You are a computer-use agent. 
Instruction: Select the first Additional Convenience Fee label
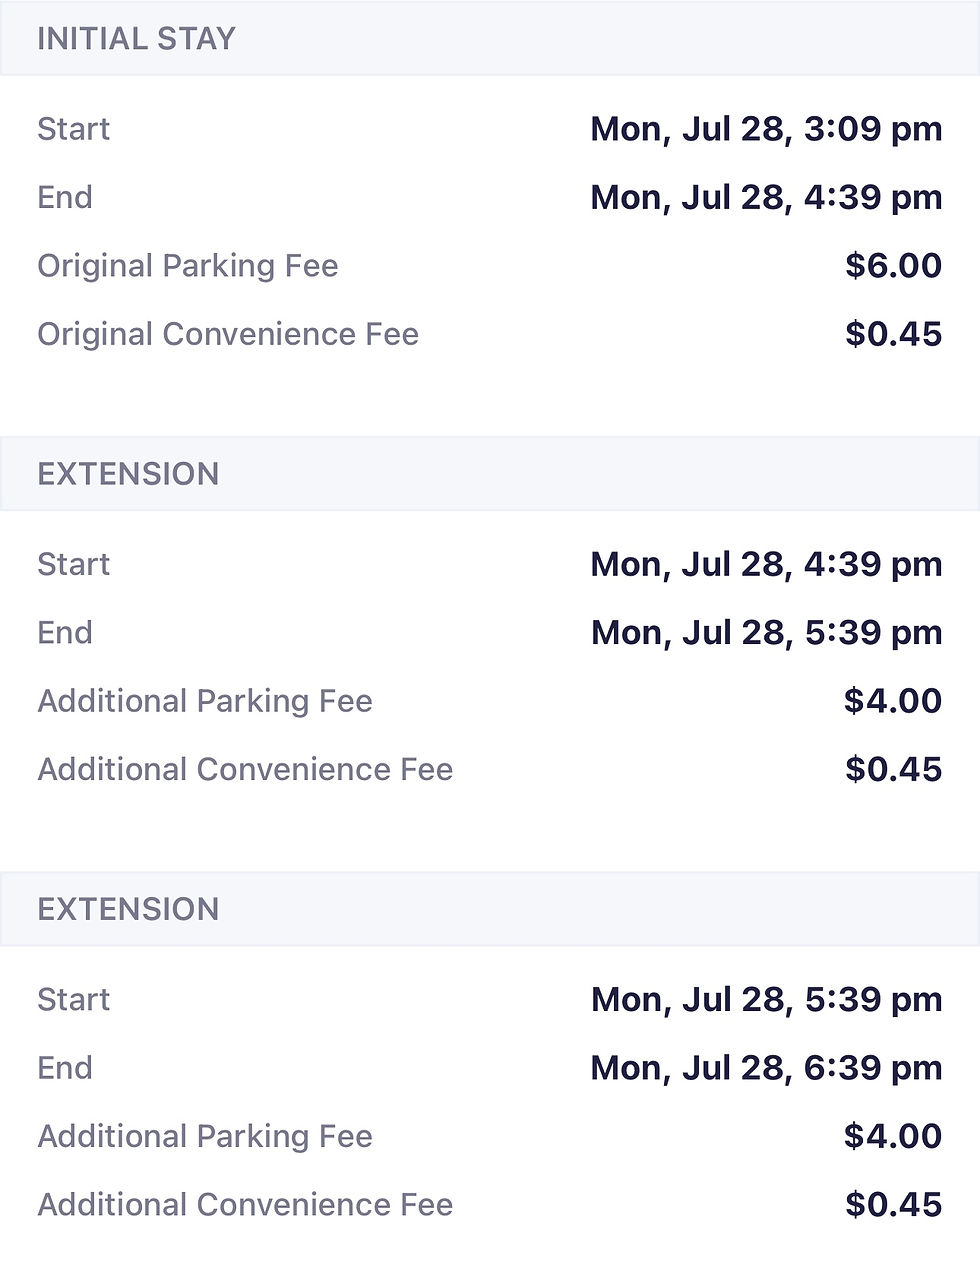pos(245,769)
